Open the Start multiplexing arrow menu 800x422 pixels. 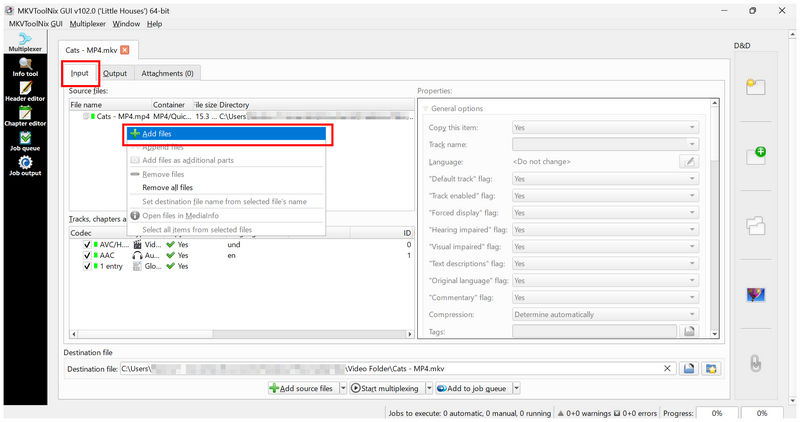[x=429, y=388]
